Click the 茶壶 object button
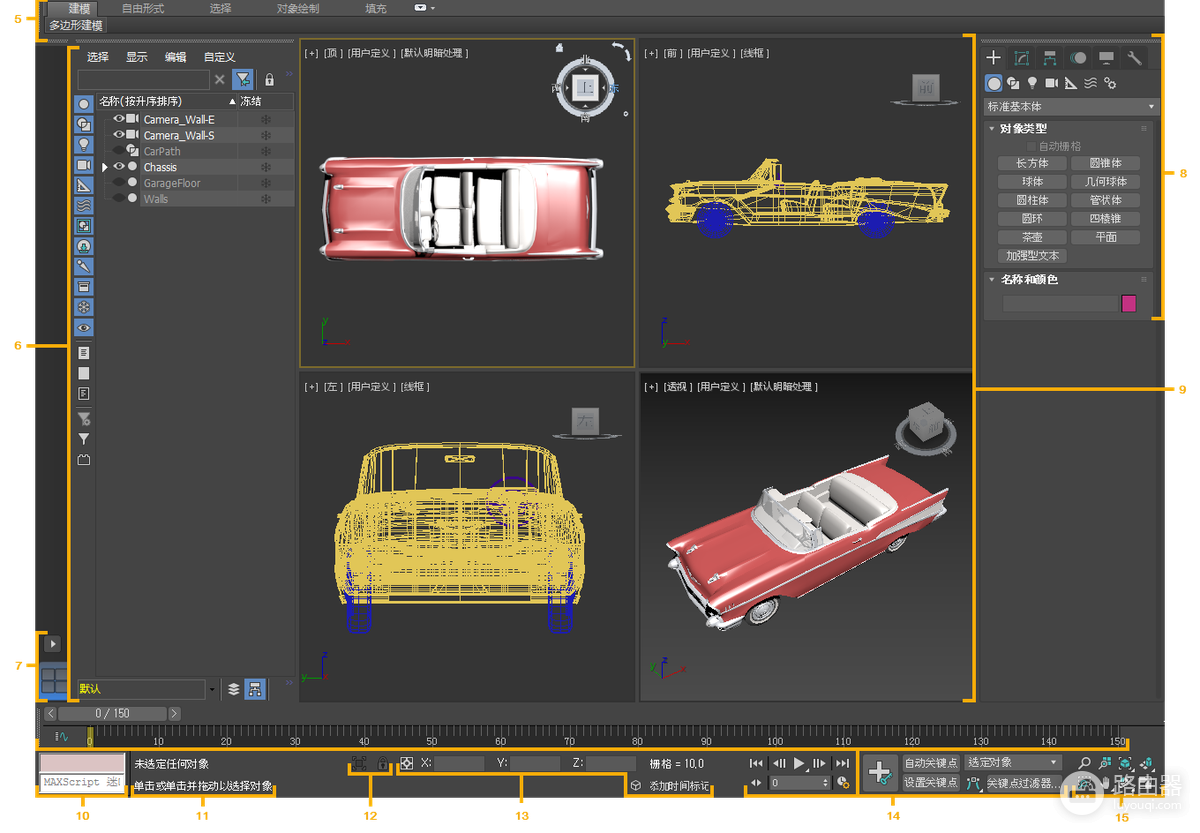Image resolution: width=1200 pixels, height=833 pixels. coord(1032,237)
